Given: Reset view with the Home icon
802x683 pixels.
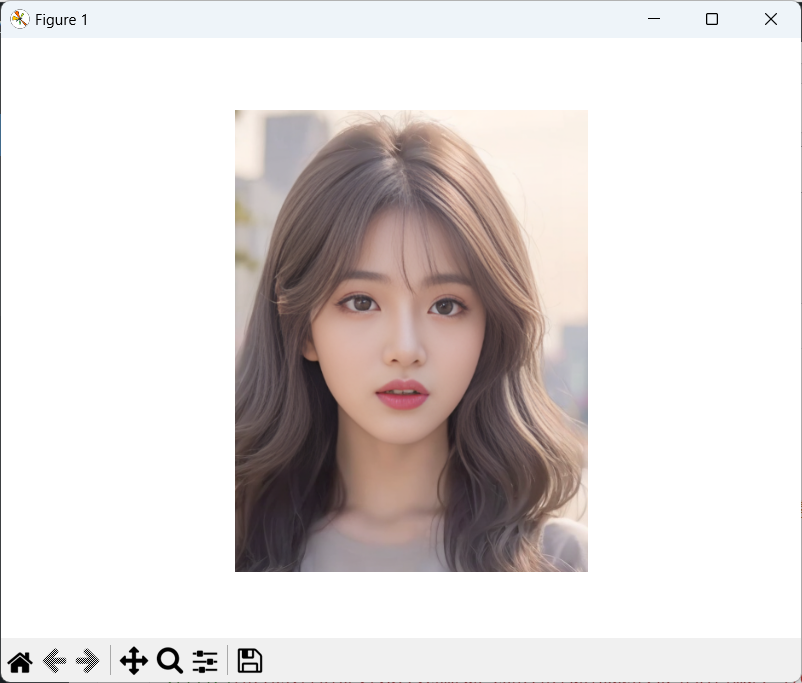Looking at the screenshot, I should point(20,661).
